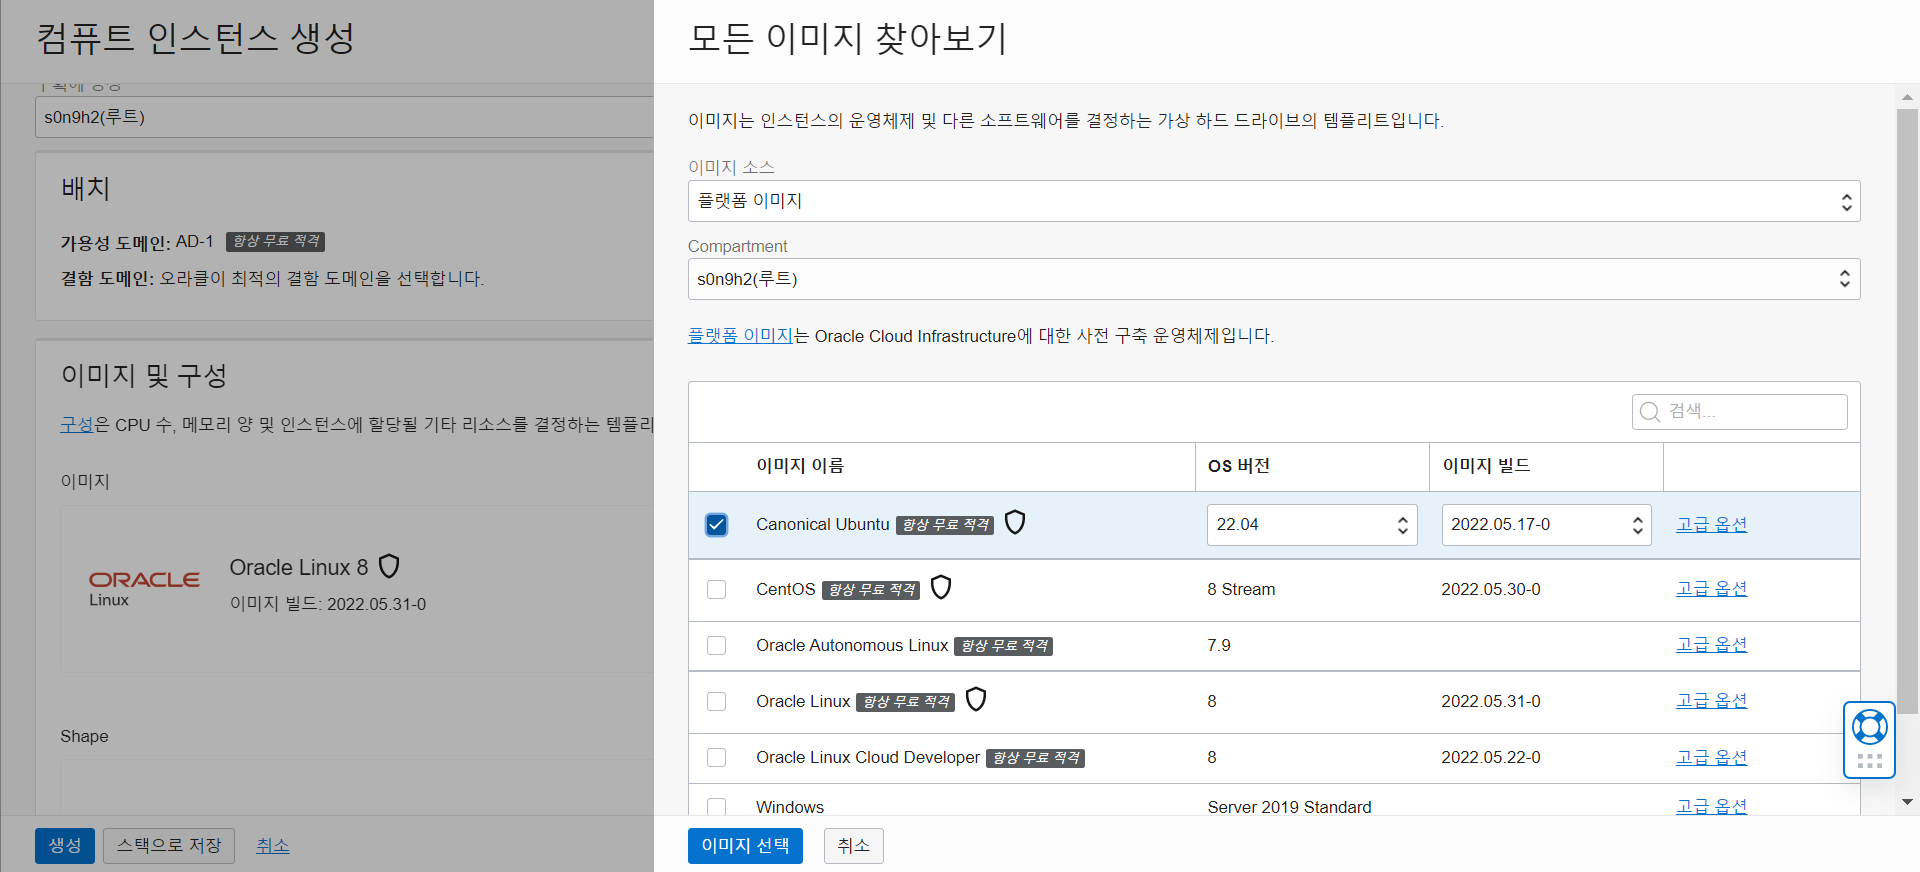1920x872 pixels.
Task: Check the Oracle Autonomous Linux checkbox
Action: coord(716,646)
